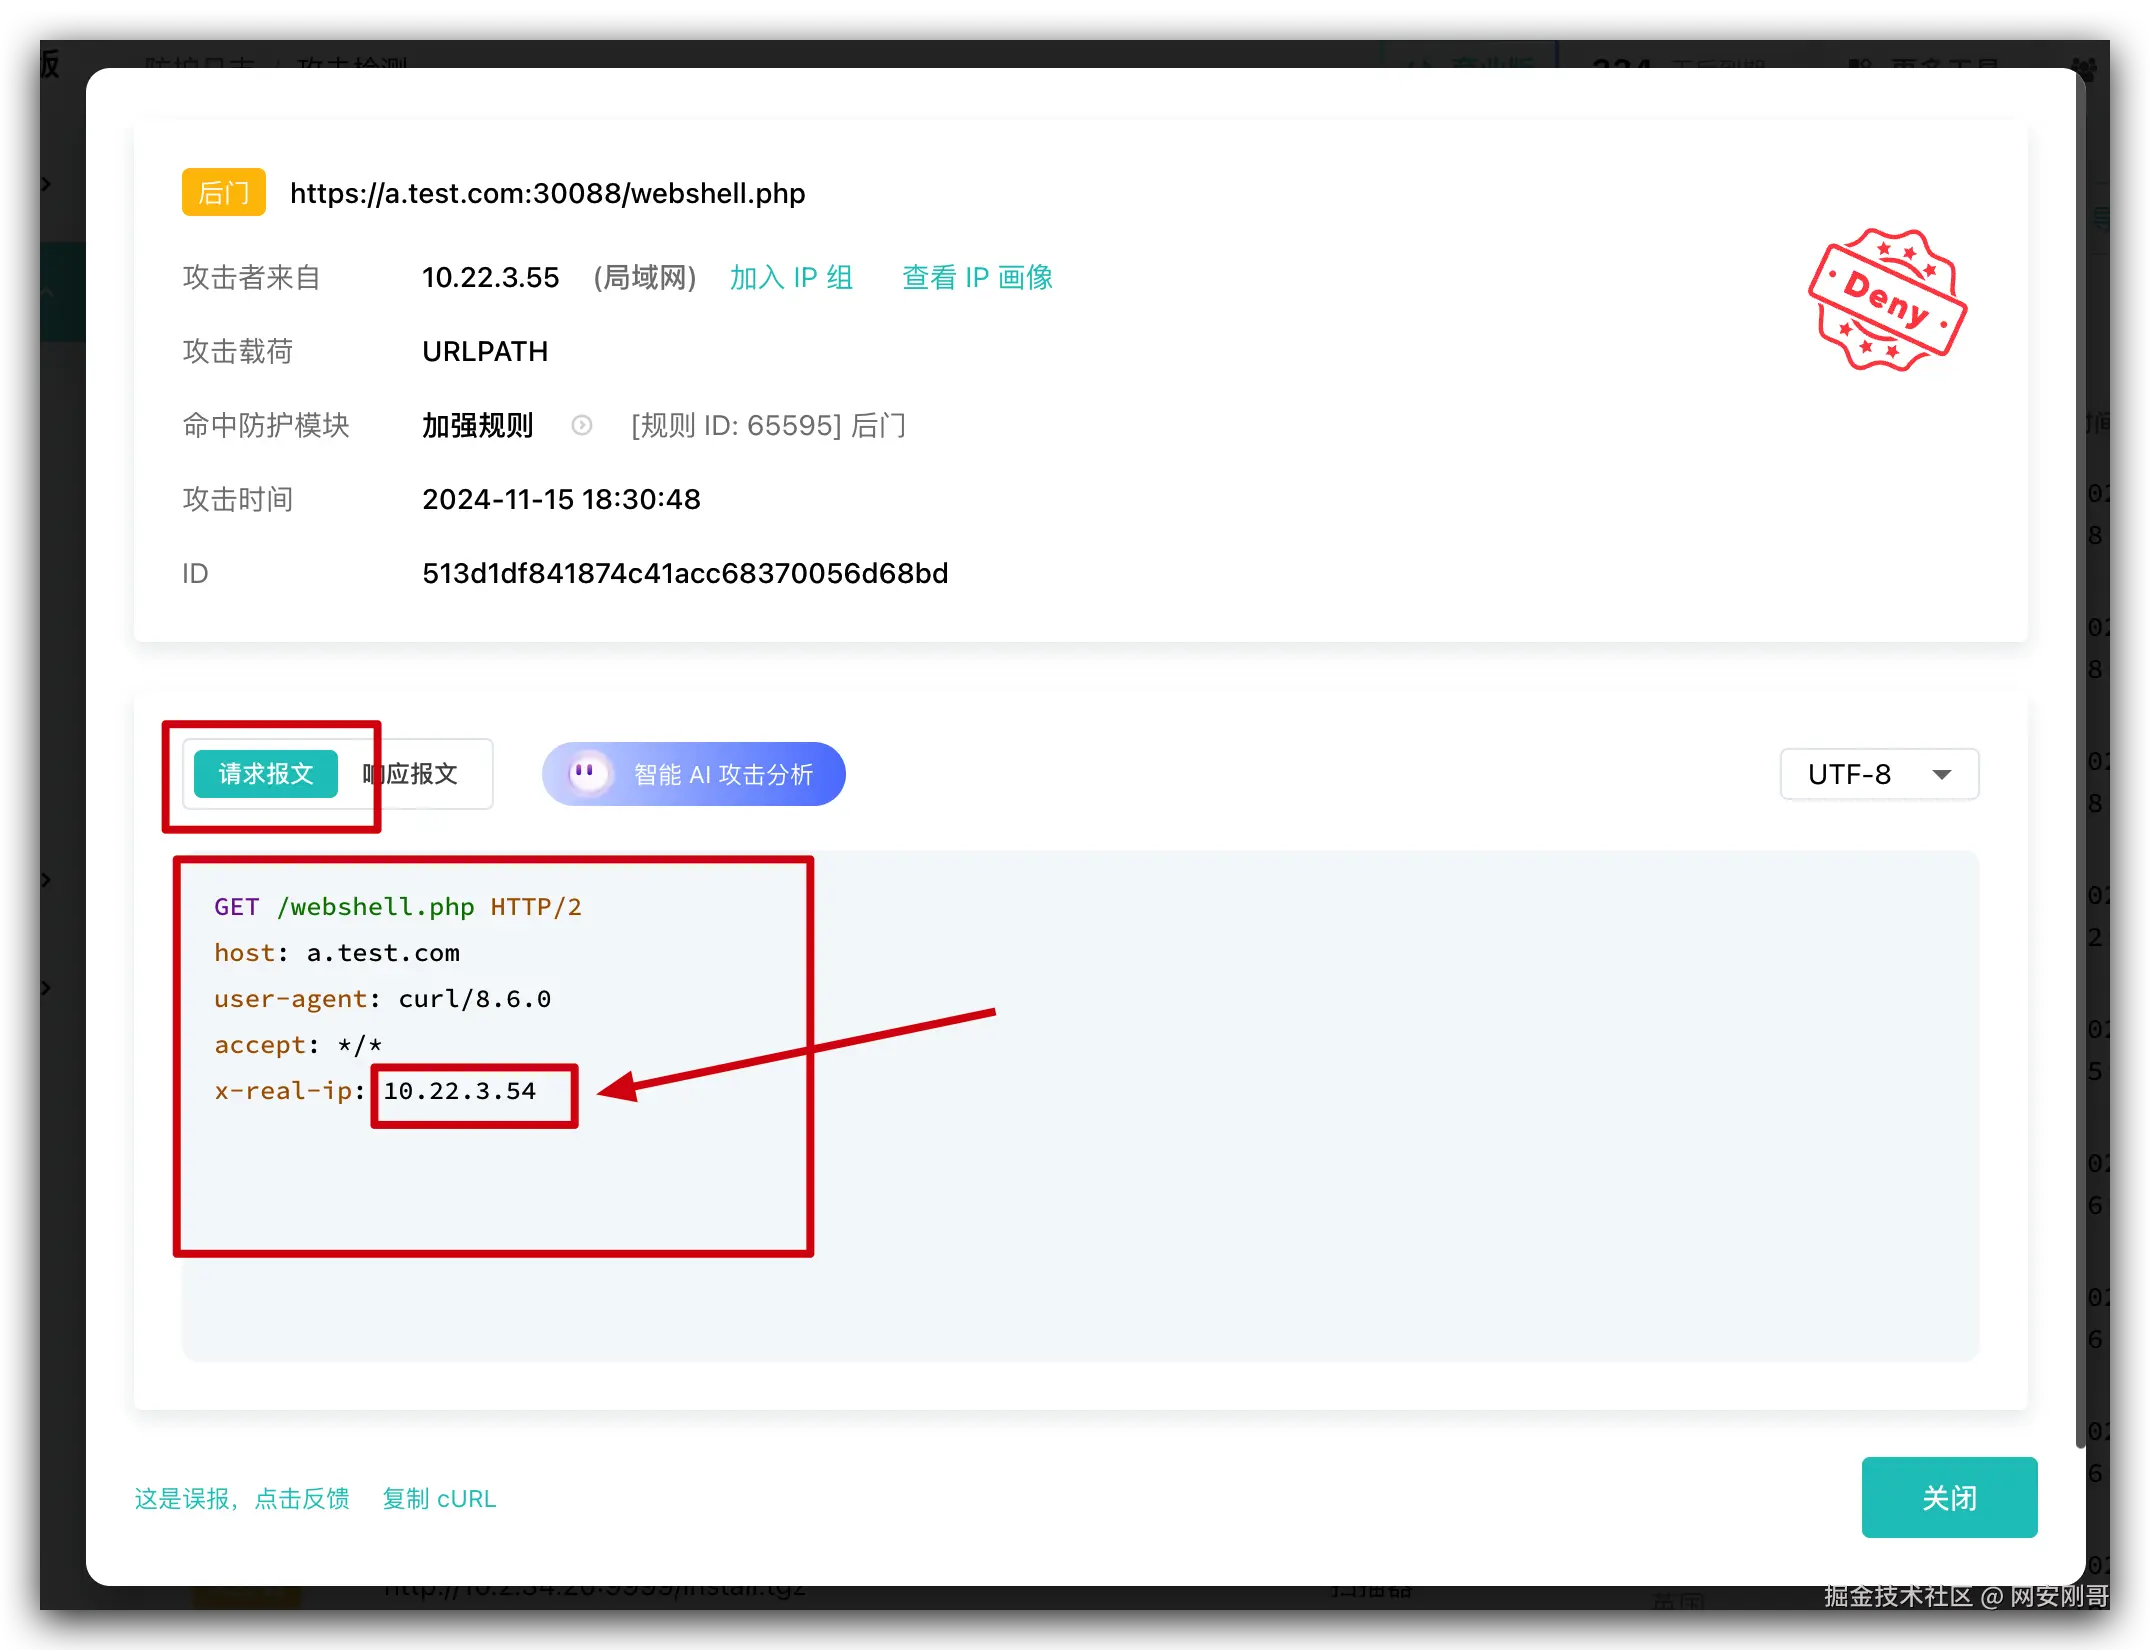Click 这是误报，点击反馈 link
Screen dimensions: 2150x1650
tap(242, 1498)
